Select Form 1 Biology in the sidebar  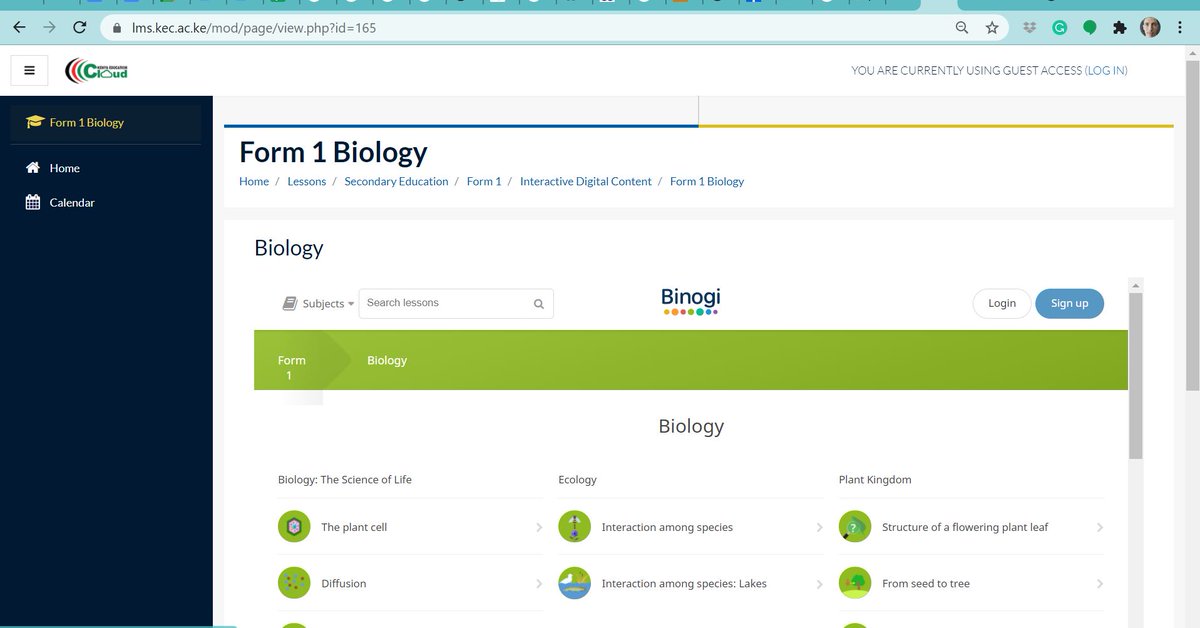pos(87,121)
